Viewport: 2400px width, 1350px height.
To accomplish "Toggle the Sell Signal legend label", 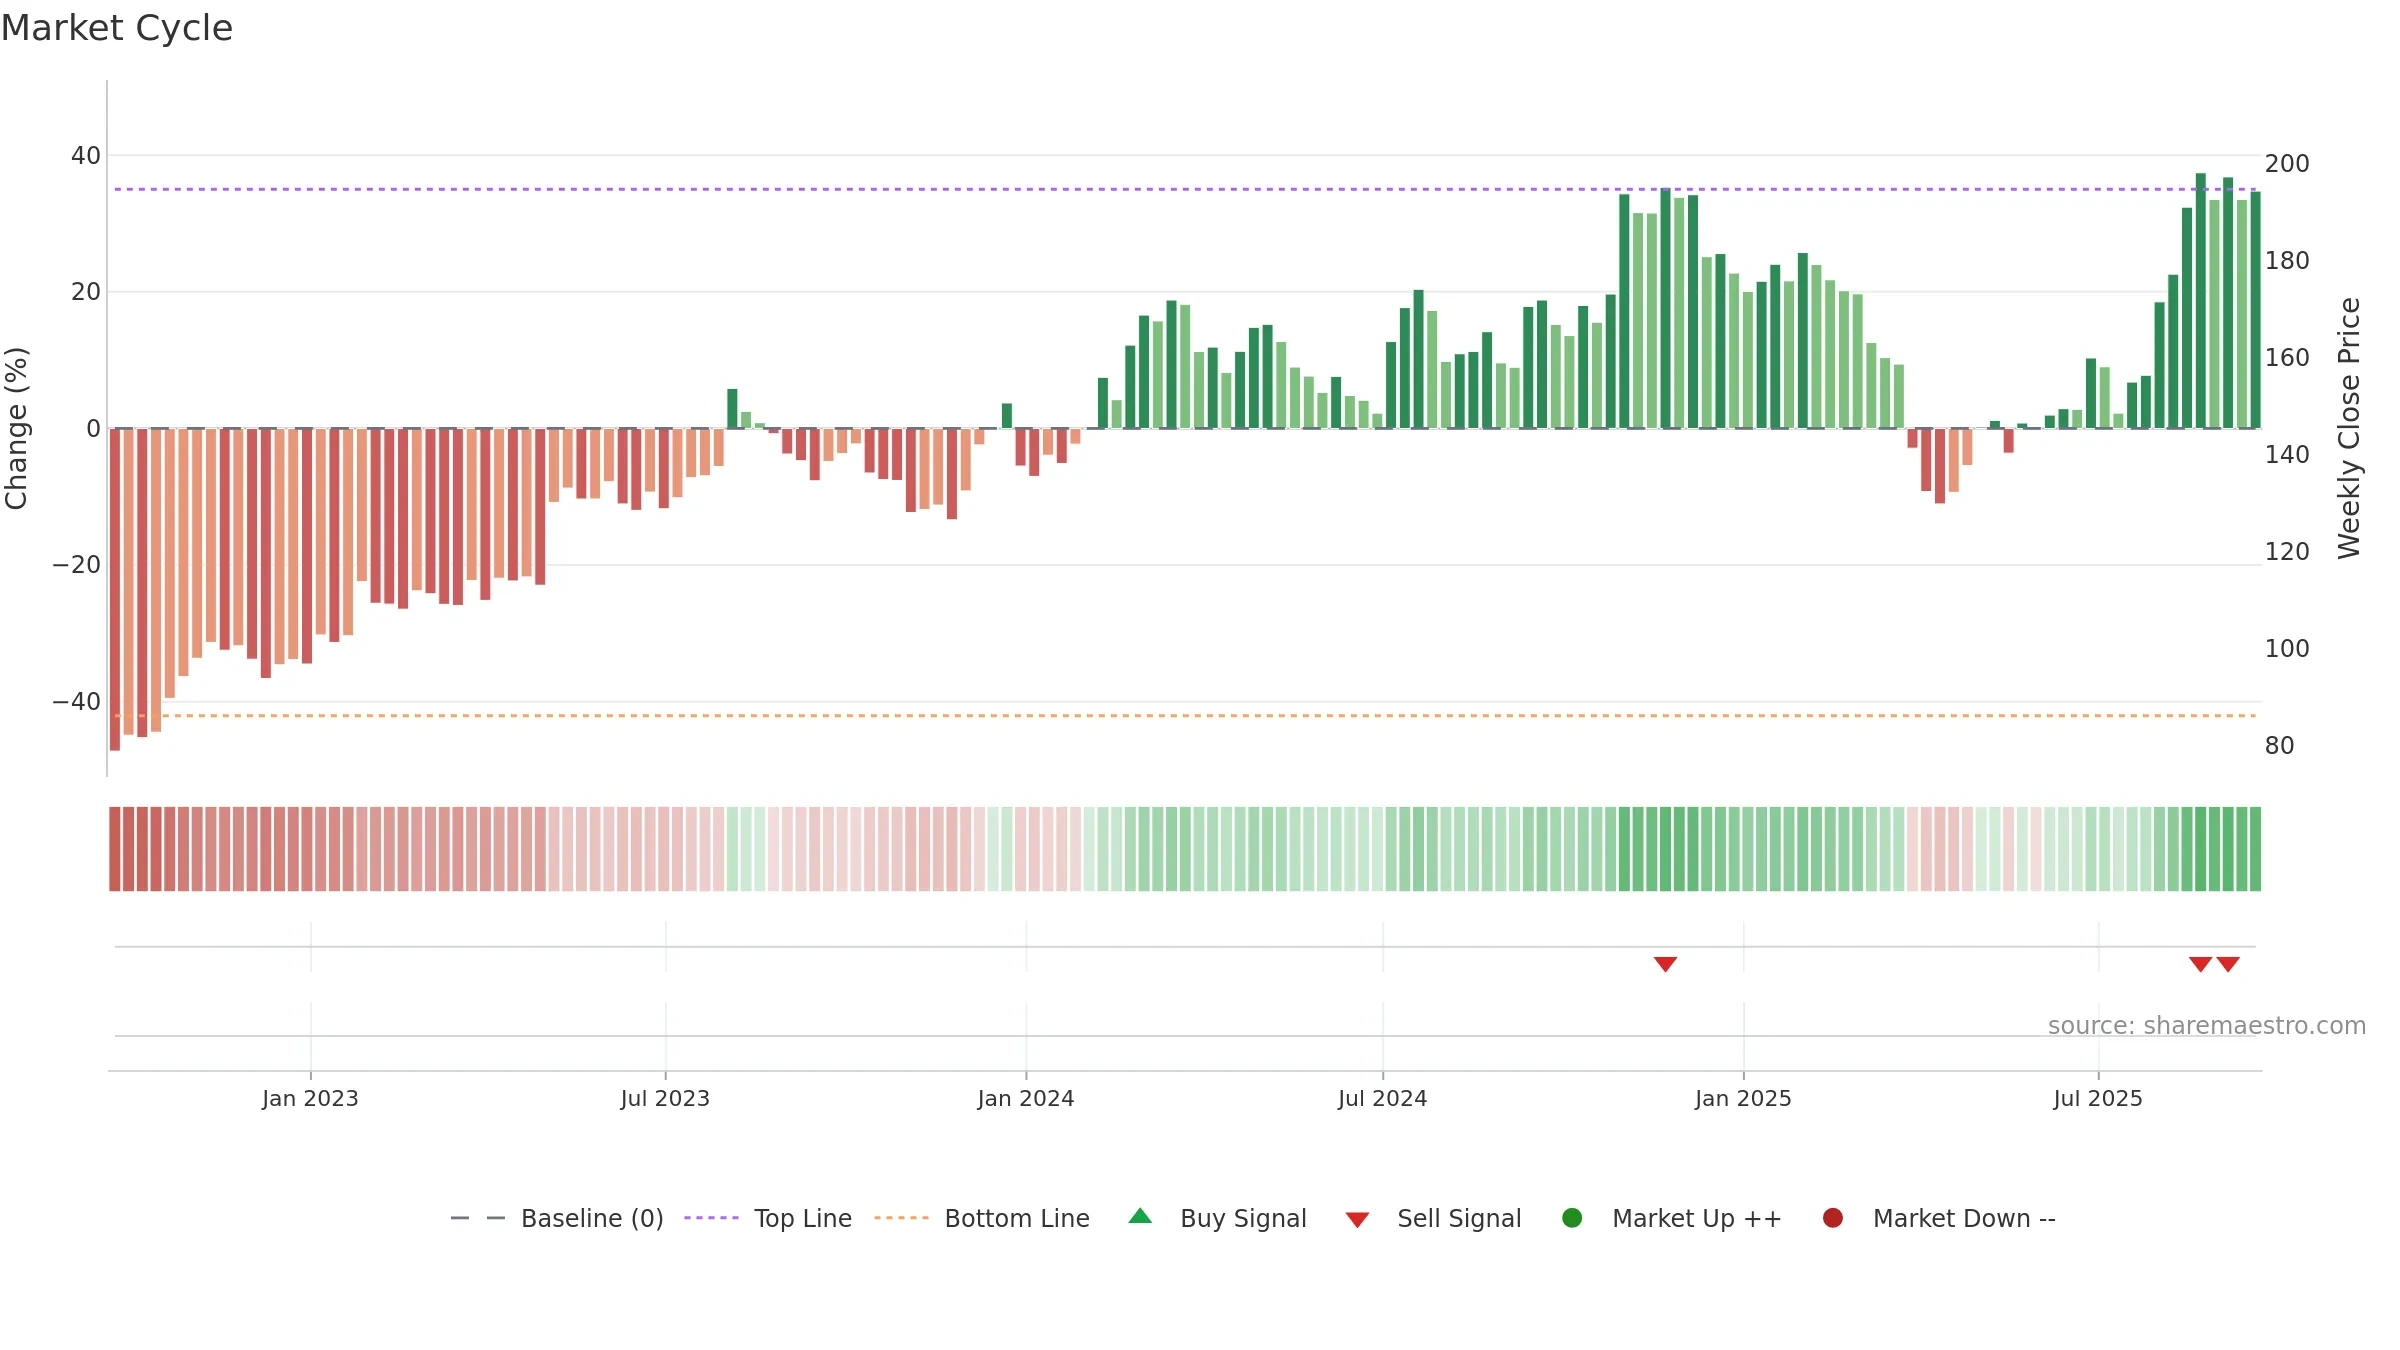I will (1459, 1218).
